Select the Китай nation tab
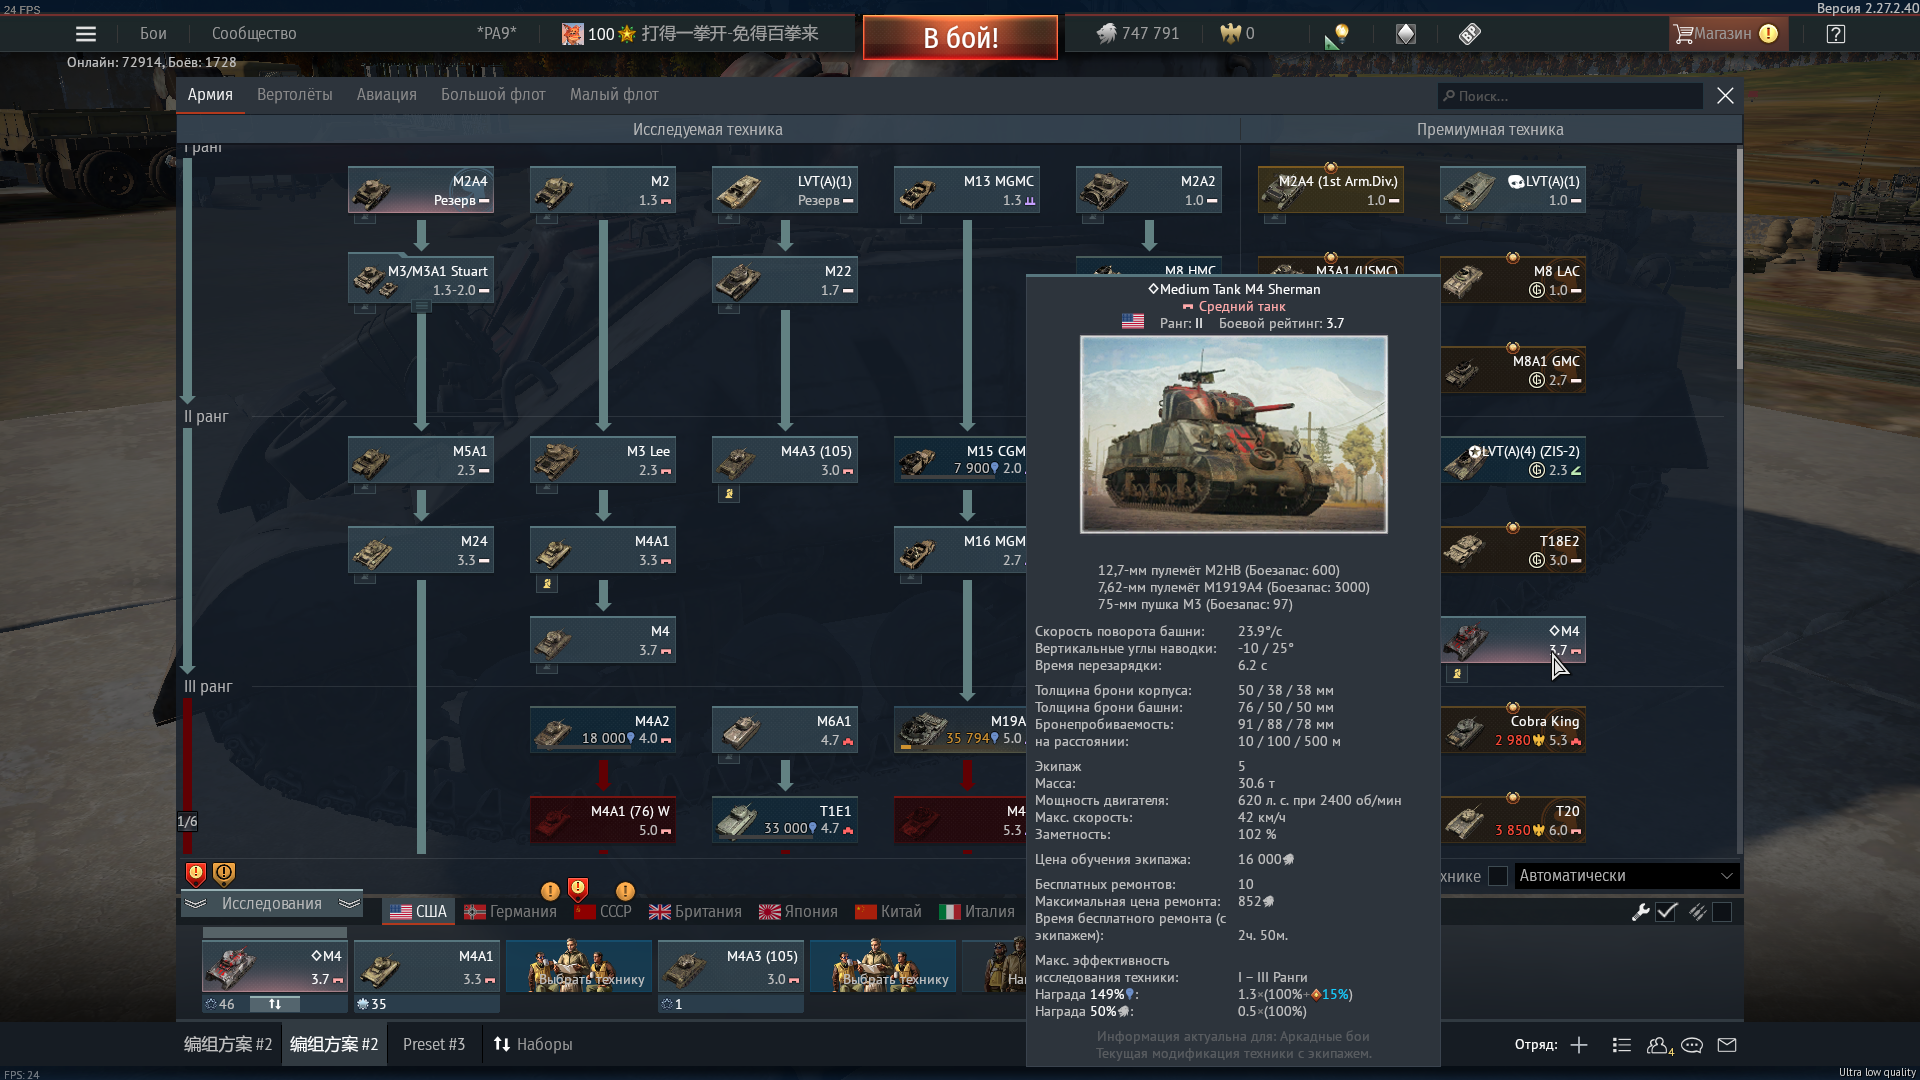1920x1080 pixels. coord(888,912)
